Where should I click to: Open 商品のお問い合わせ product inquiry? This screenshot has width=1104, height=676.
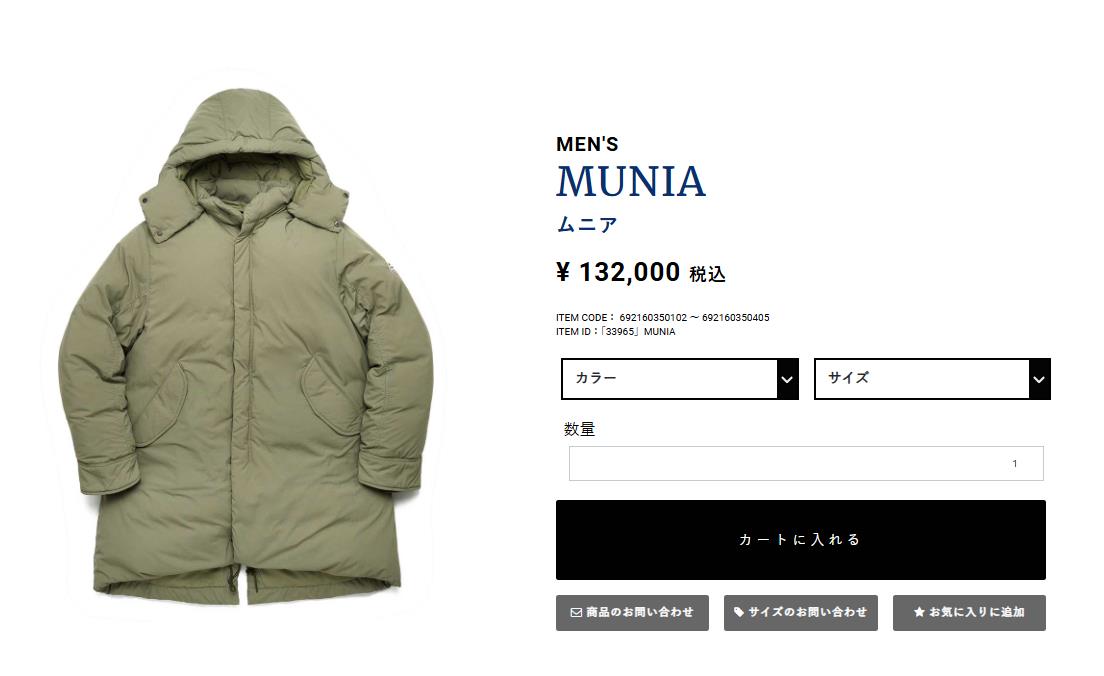coord(632,613)
